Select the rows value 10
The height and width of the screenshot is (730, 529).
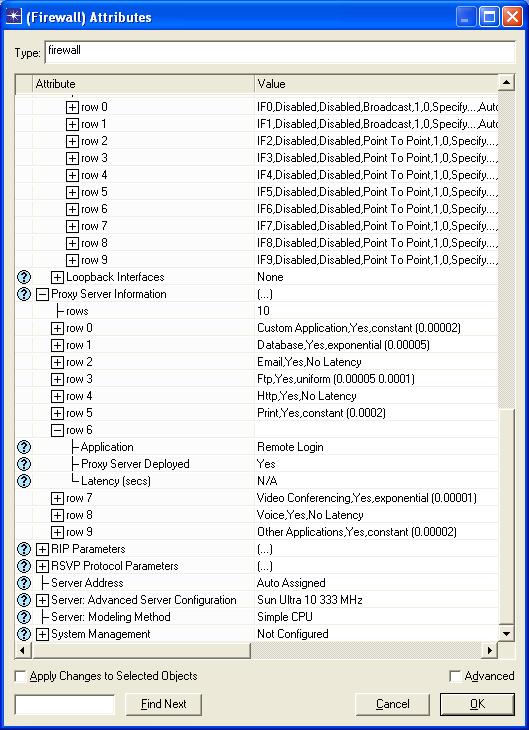coord(376,311)
